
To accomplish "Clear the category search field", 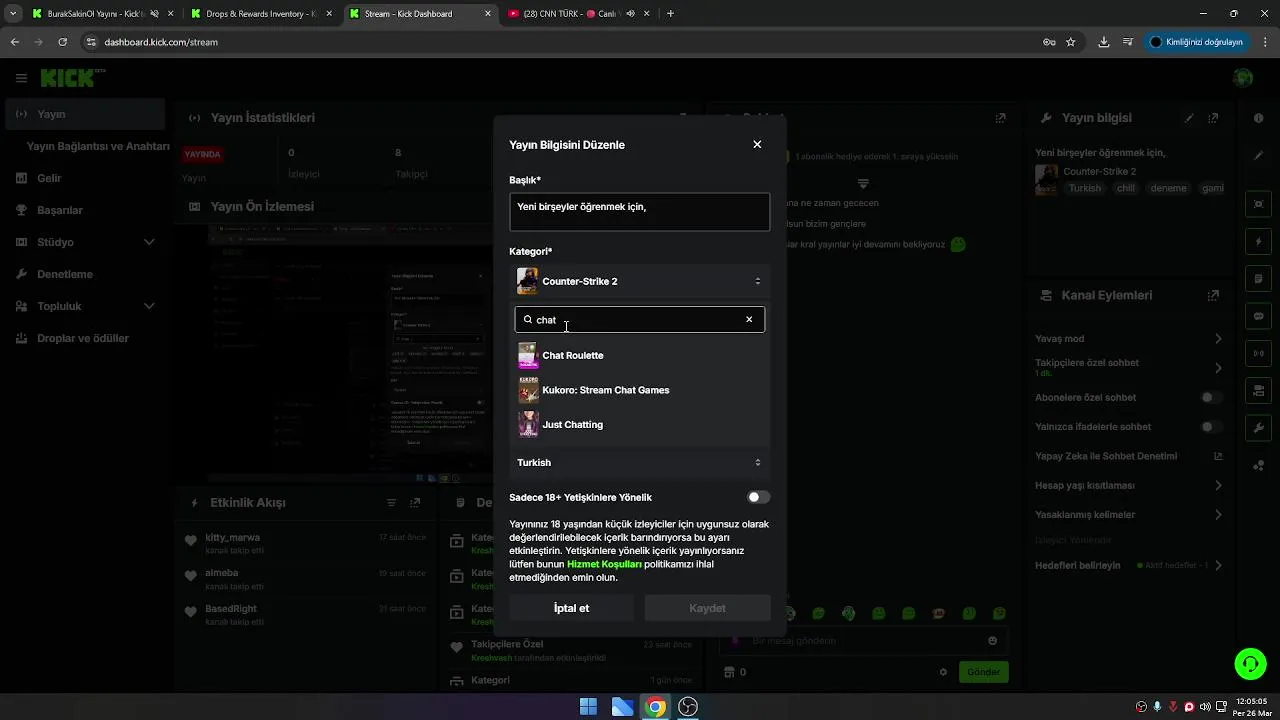I will (749, 320).
